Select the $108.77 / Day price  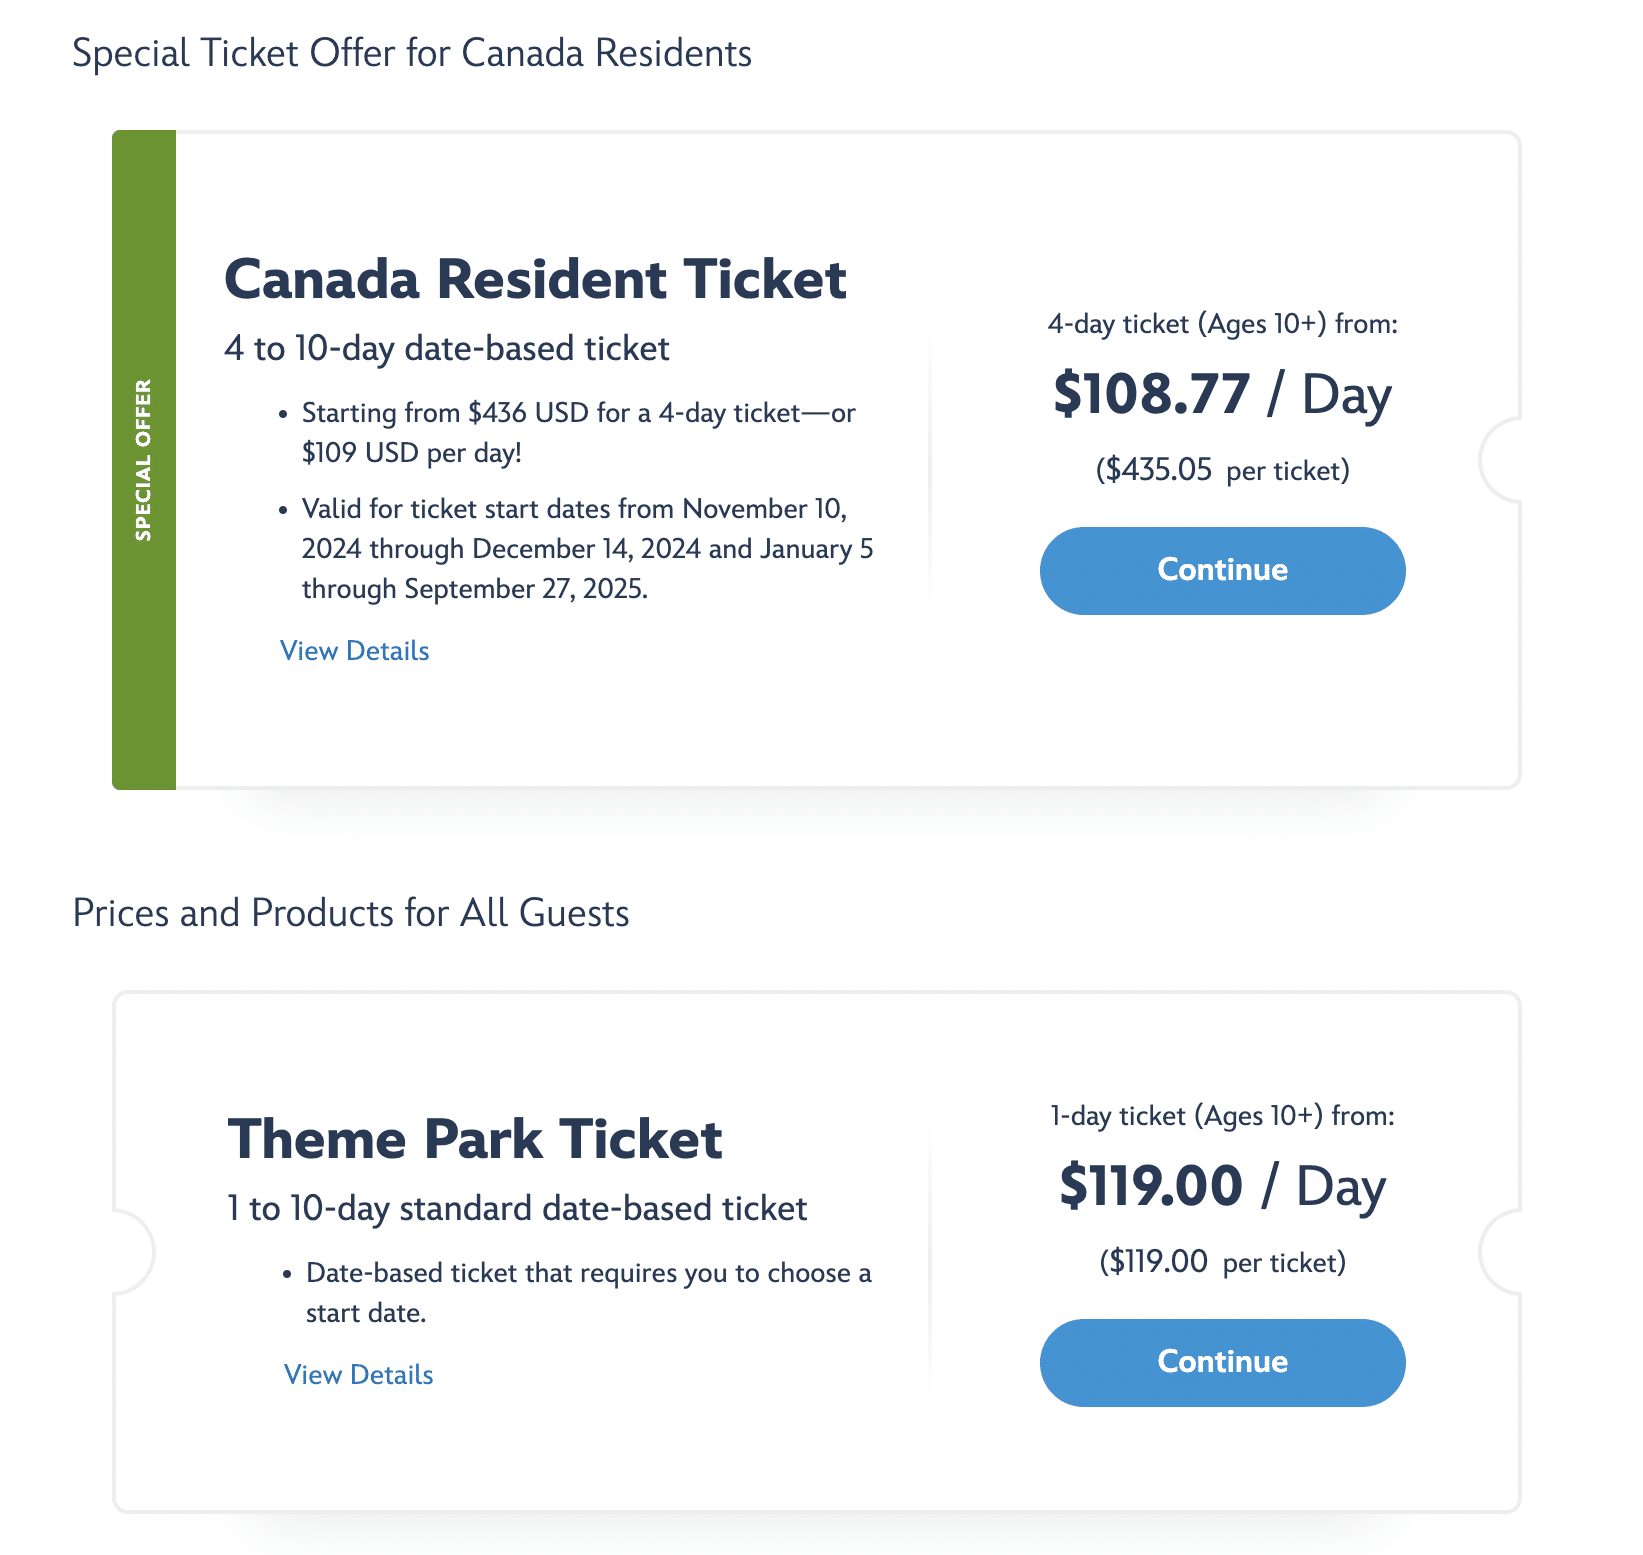pyautogui.click(x=1222, y=394)
